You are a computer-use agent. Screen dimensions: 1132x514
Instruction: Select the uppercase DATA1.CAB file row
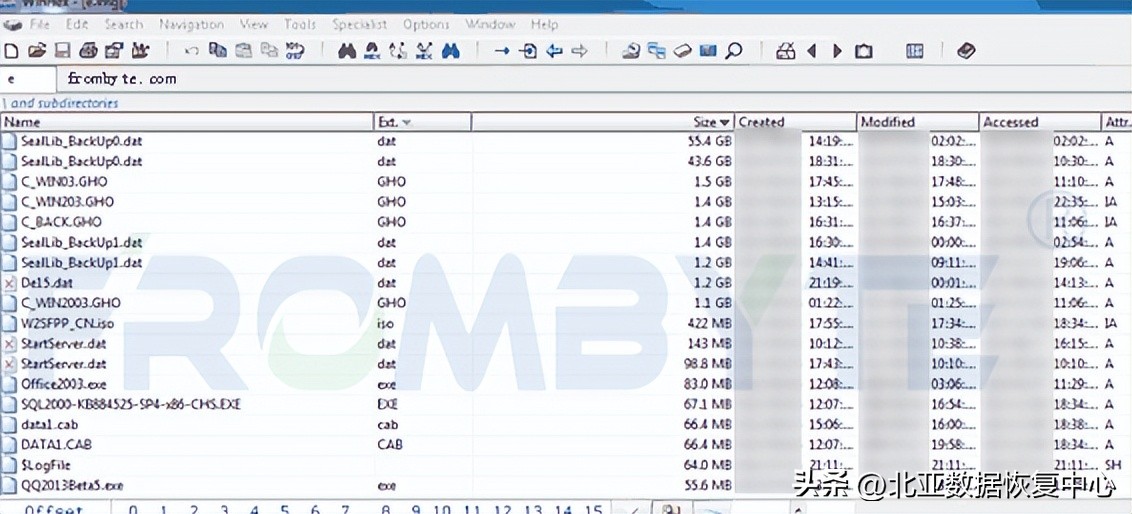(566, 445)
